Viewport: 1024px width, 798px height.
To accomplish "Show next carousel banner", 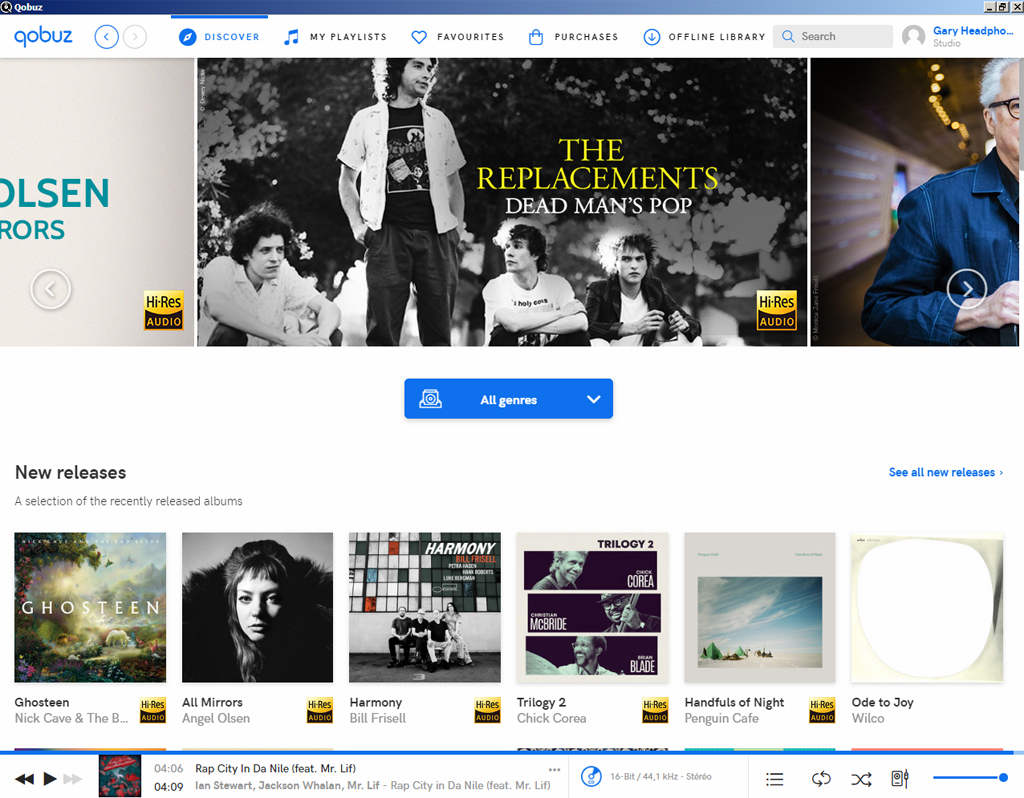I will point(967,289).
